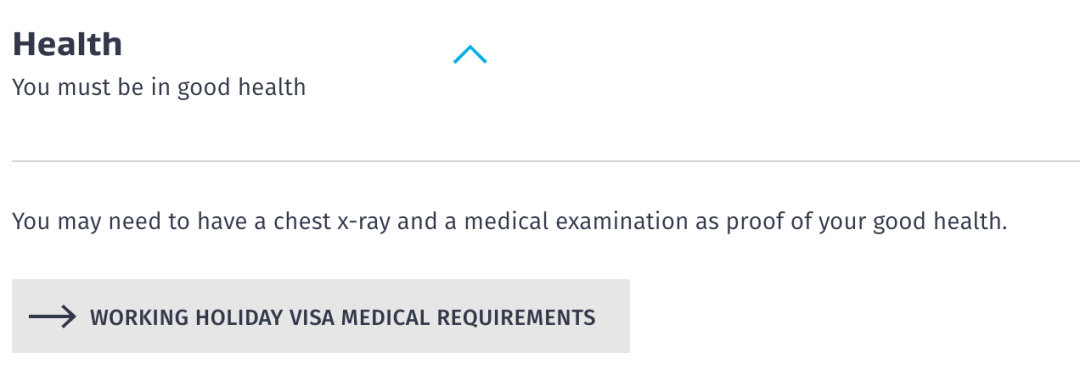Viewport: 1080px width, 375px height.
Task: Click 'WORKING HOLIDAY VISA' text in the grey button
Action: [212, 317]
